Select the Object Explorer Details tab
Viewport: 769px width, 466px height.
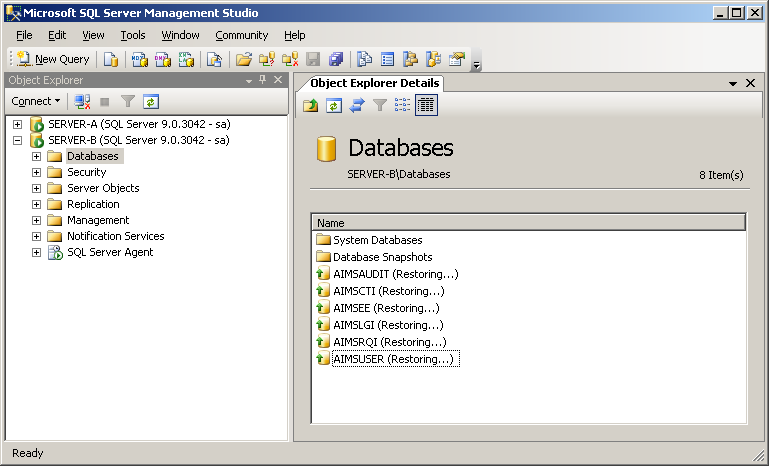tap(374, 83)
